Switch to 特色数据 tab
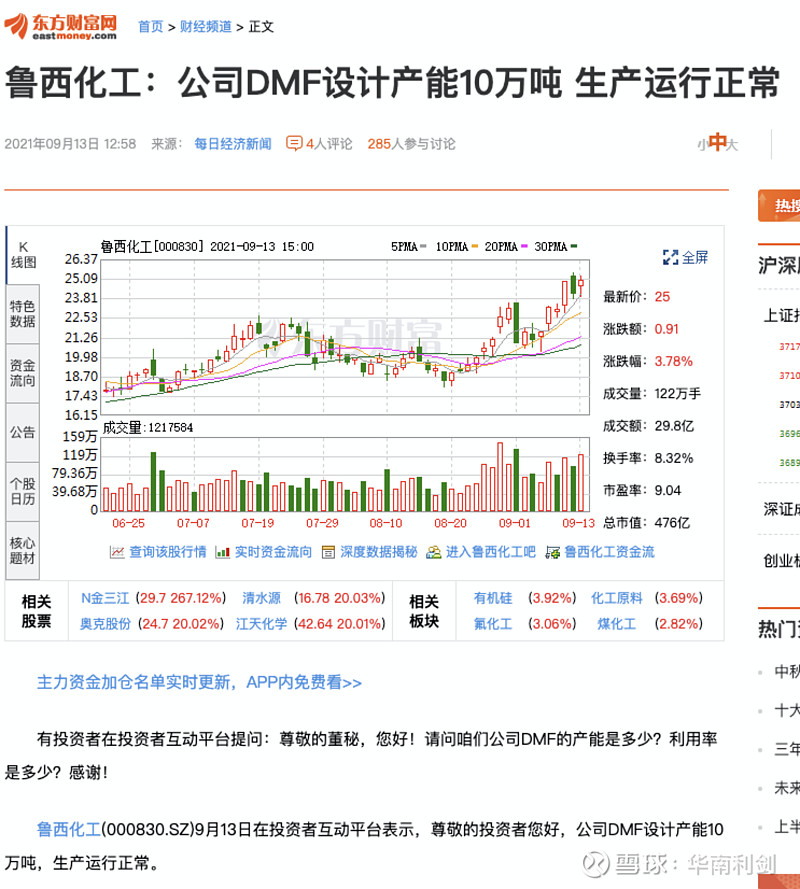800x889 pixels. (x=23, y=314)
